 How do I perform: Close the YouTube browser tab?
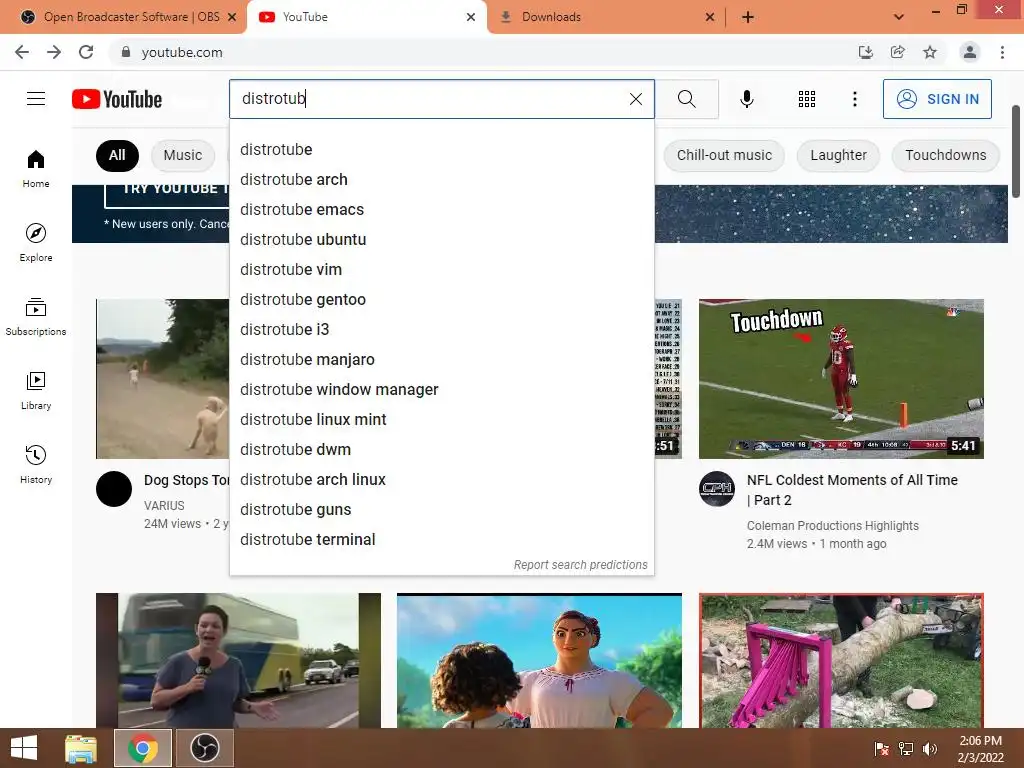pyautogui.click(x=471, y=17)
